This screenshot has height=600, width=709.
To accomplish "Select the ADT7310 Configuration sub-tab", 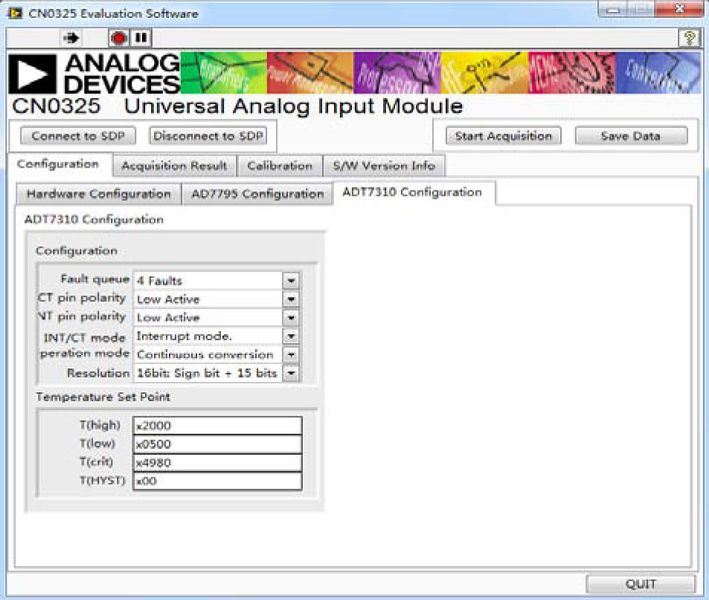I will pyautogui.click(x=412, y=192).
